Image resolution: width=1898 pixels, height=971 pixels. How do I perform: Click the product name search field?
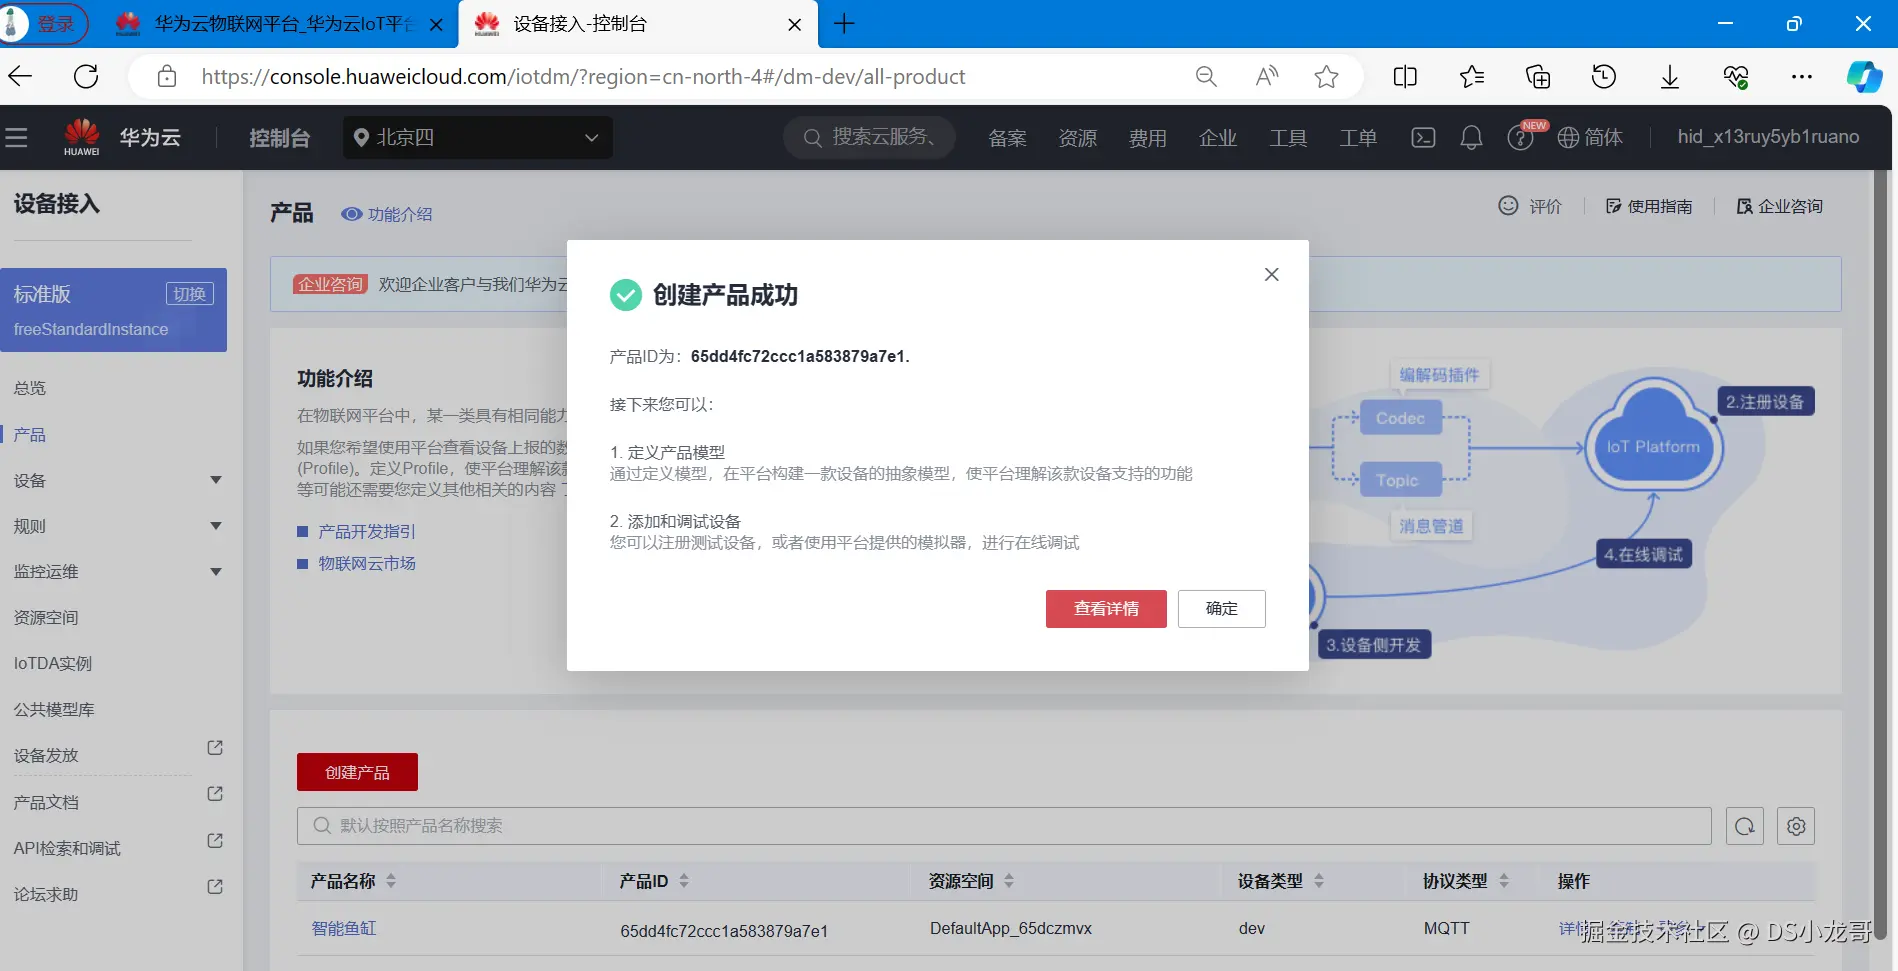coord(1004,826)
